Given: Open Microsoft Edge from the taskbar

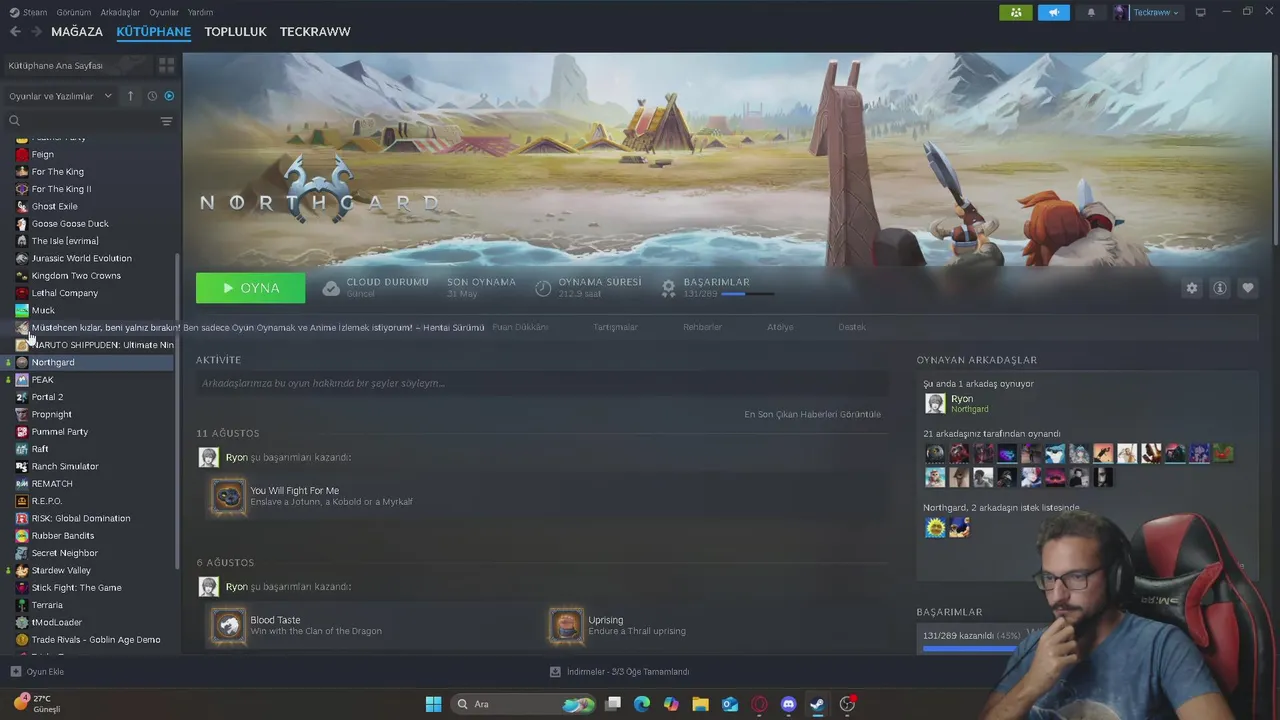Looking at the screenshot, I should [642, 704].
